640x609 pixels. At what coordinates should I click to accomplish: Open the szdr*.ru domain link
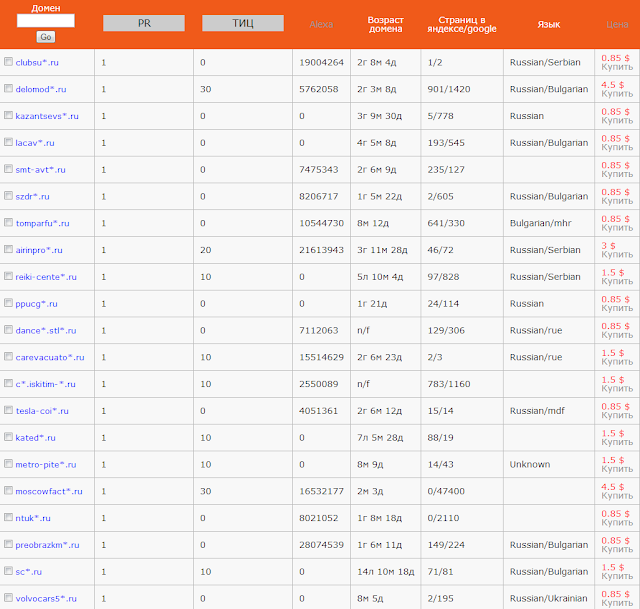tap(32, 197)
